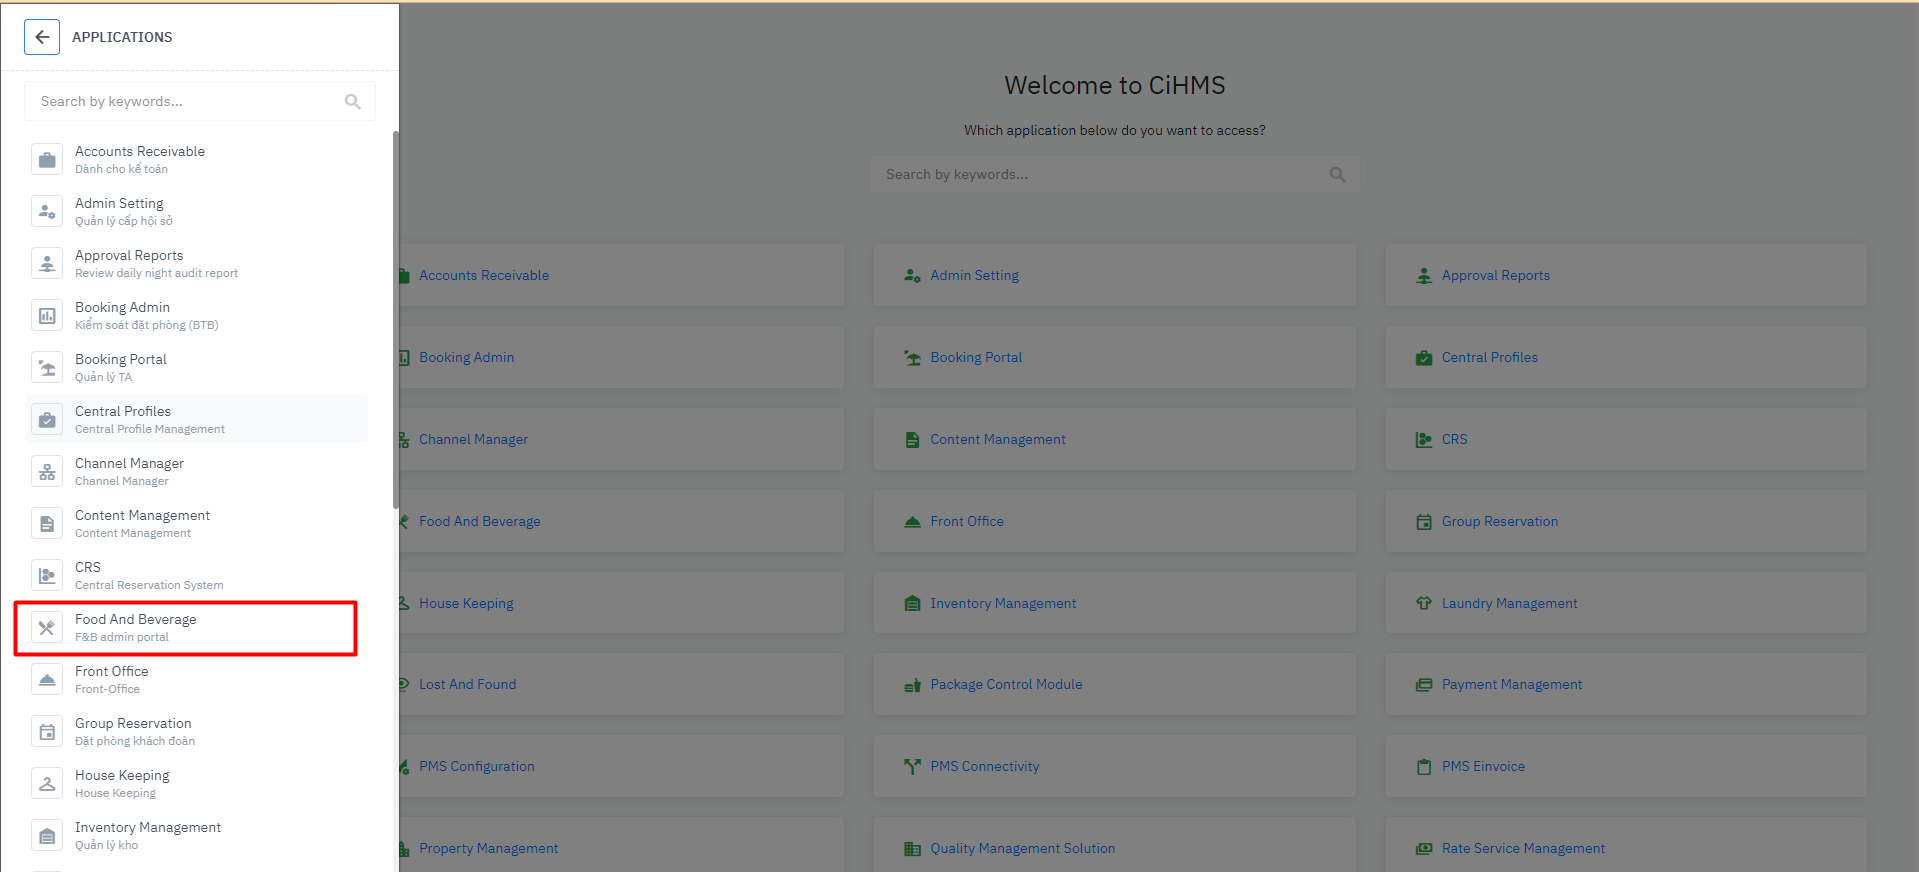Screen dimensions: 1919x872
Task: Click the Food And Beverage utensils icon
Action: click(47, 628)
